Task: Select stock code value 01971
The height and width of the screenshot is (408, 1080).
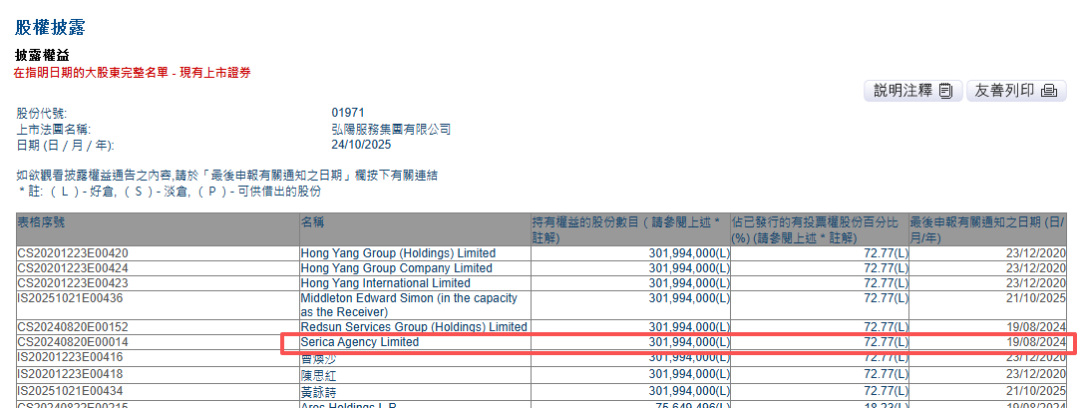Action: (x=348, y=112)
